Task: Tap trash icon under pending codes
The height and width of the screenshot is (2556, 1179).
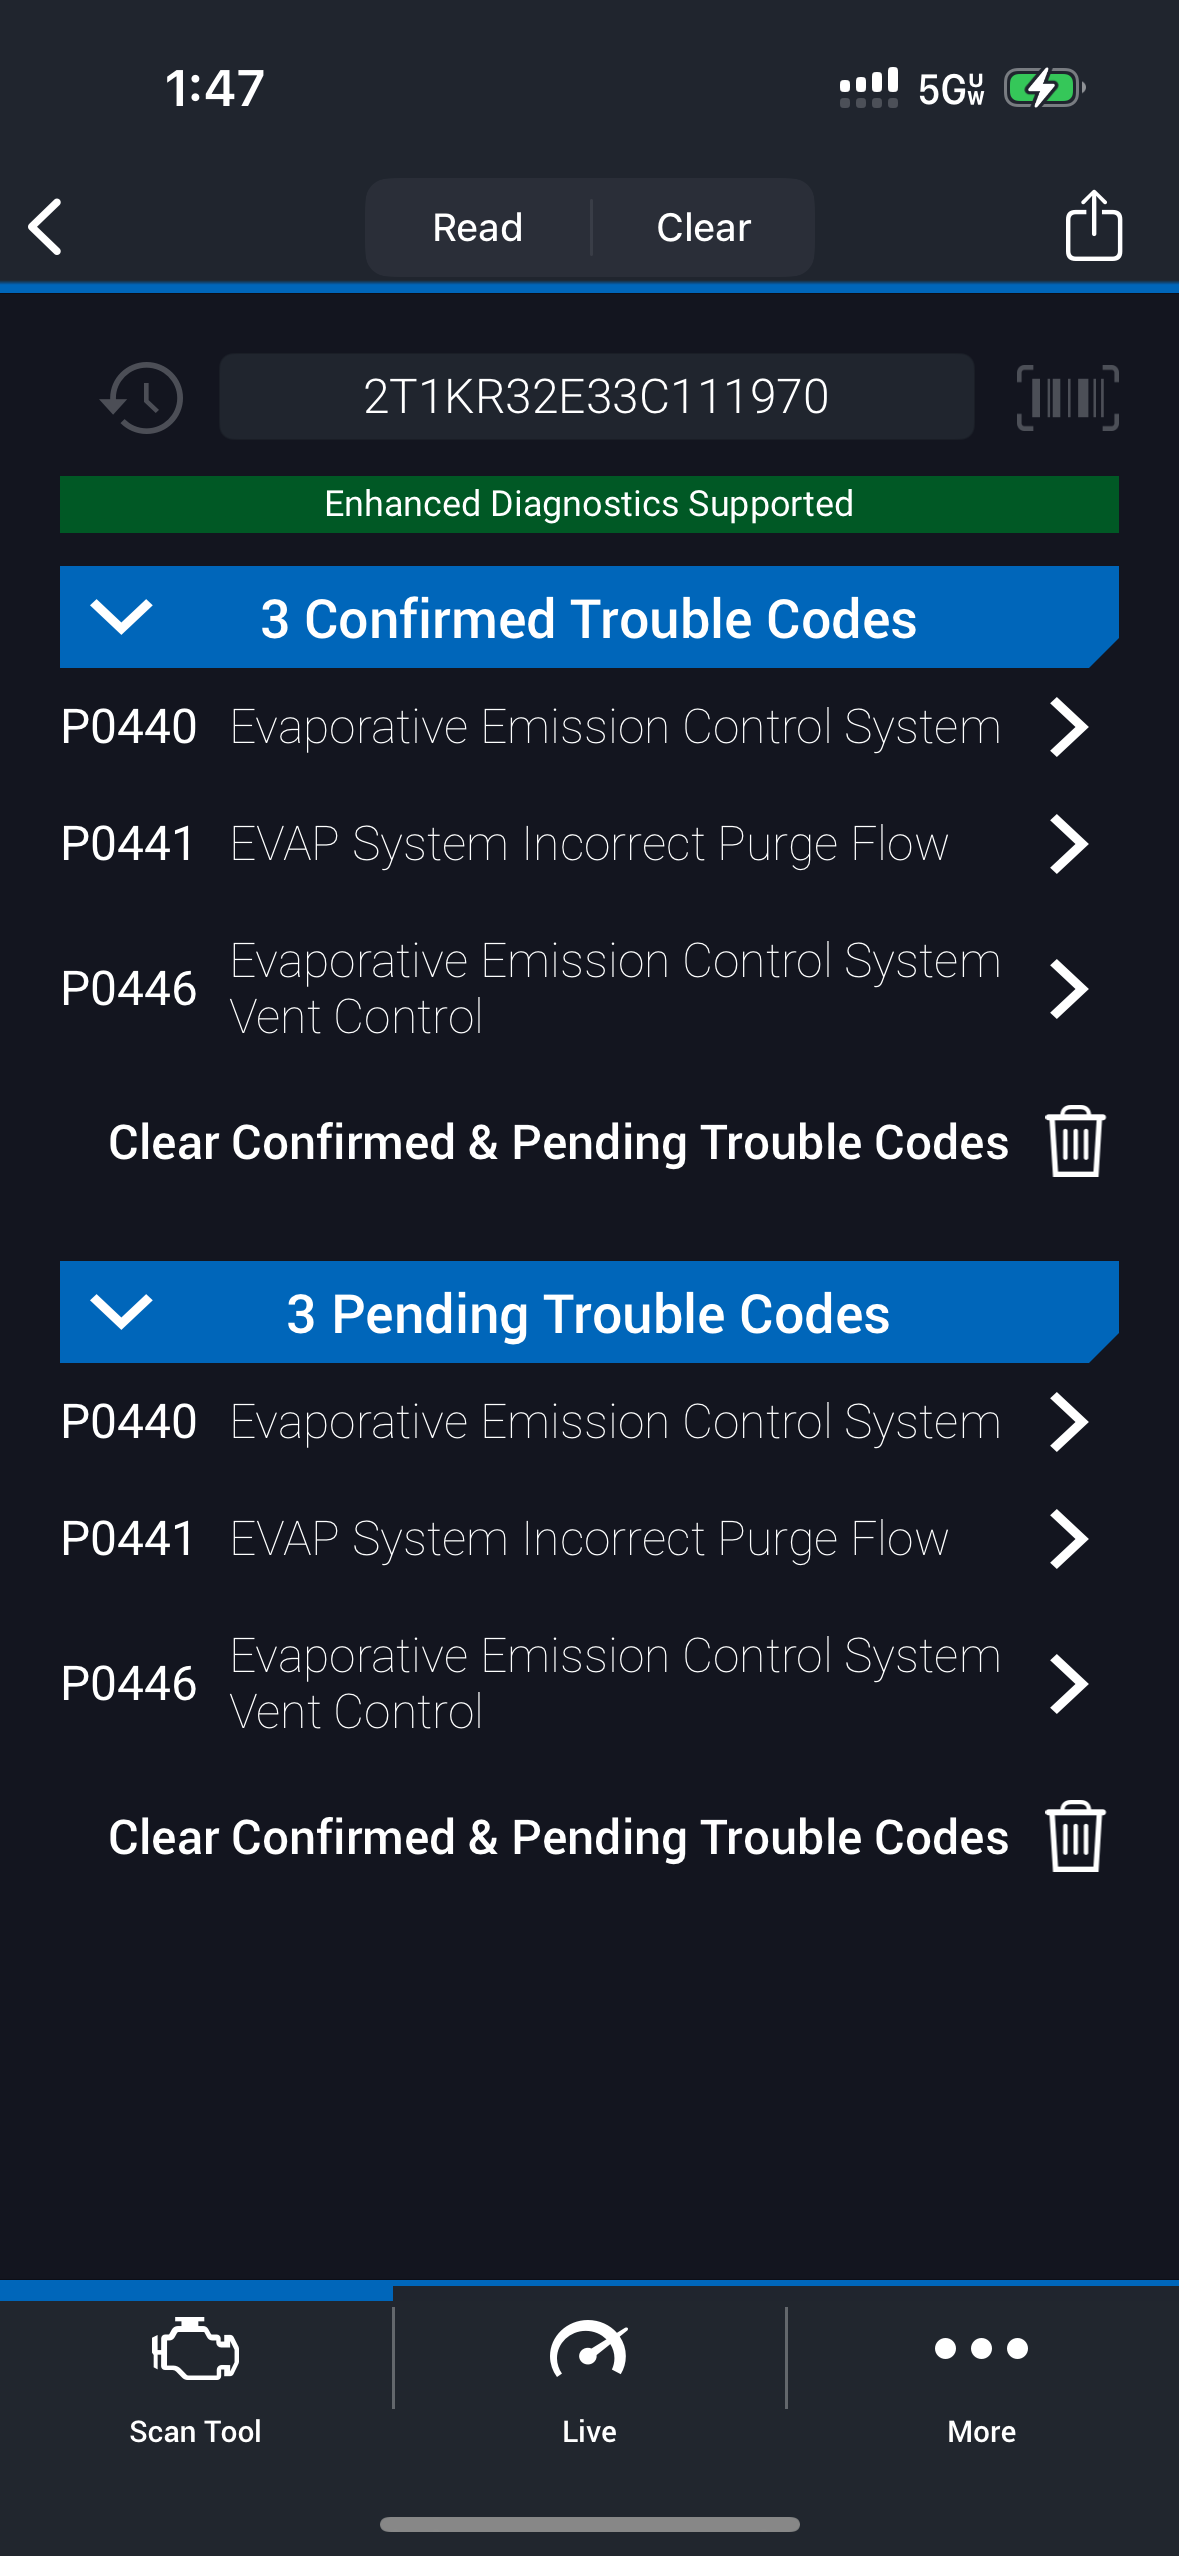Action: tap(1075, 1836)
